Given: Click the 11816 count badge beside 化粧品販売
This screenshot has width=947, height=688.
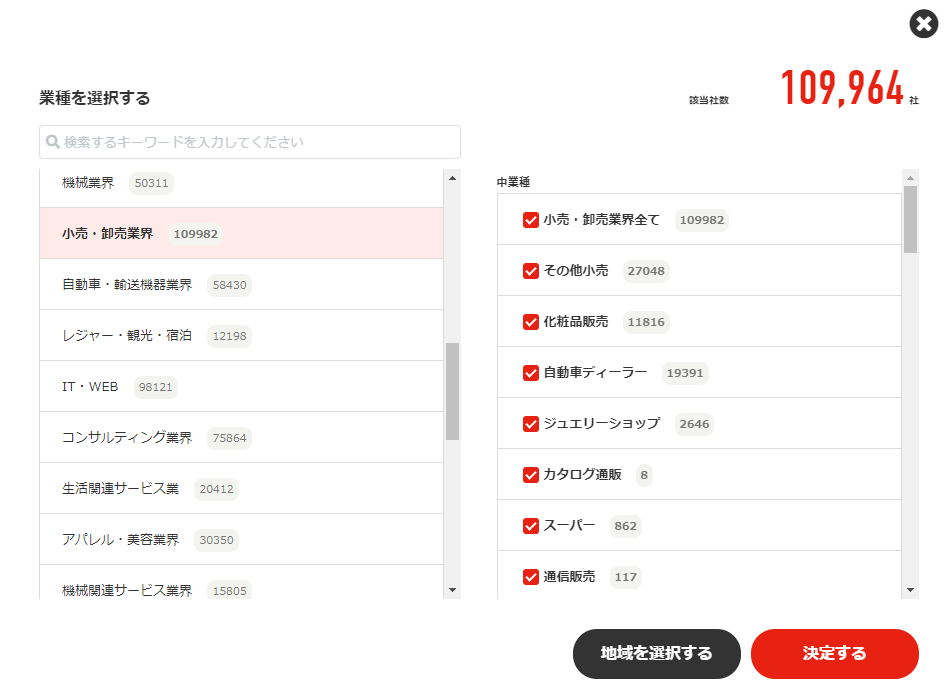Looking at the screenshot, I should [x=646, y=322].
